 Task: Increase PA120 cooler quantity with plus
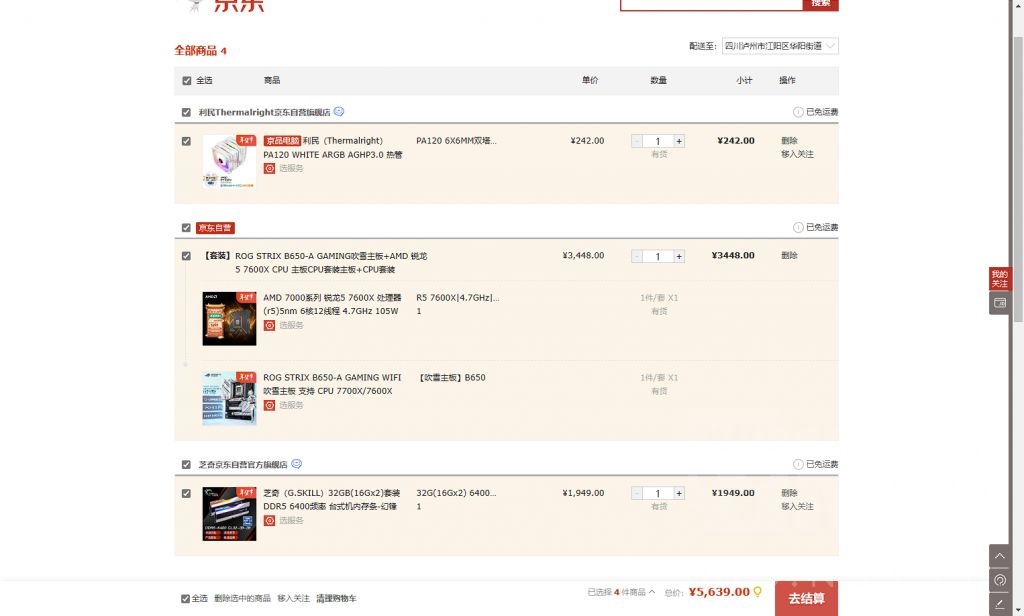[679, 141]
